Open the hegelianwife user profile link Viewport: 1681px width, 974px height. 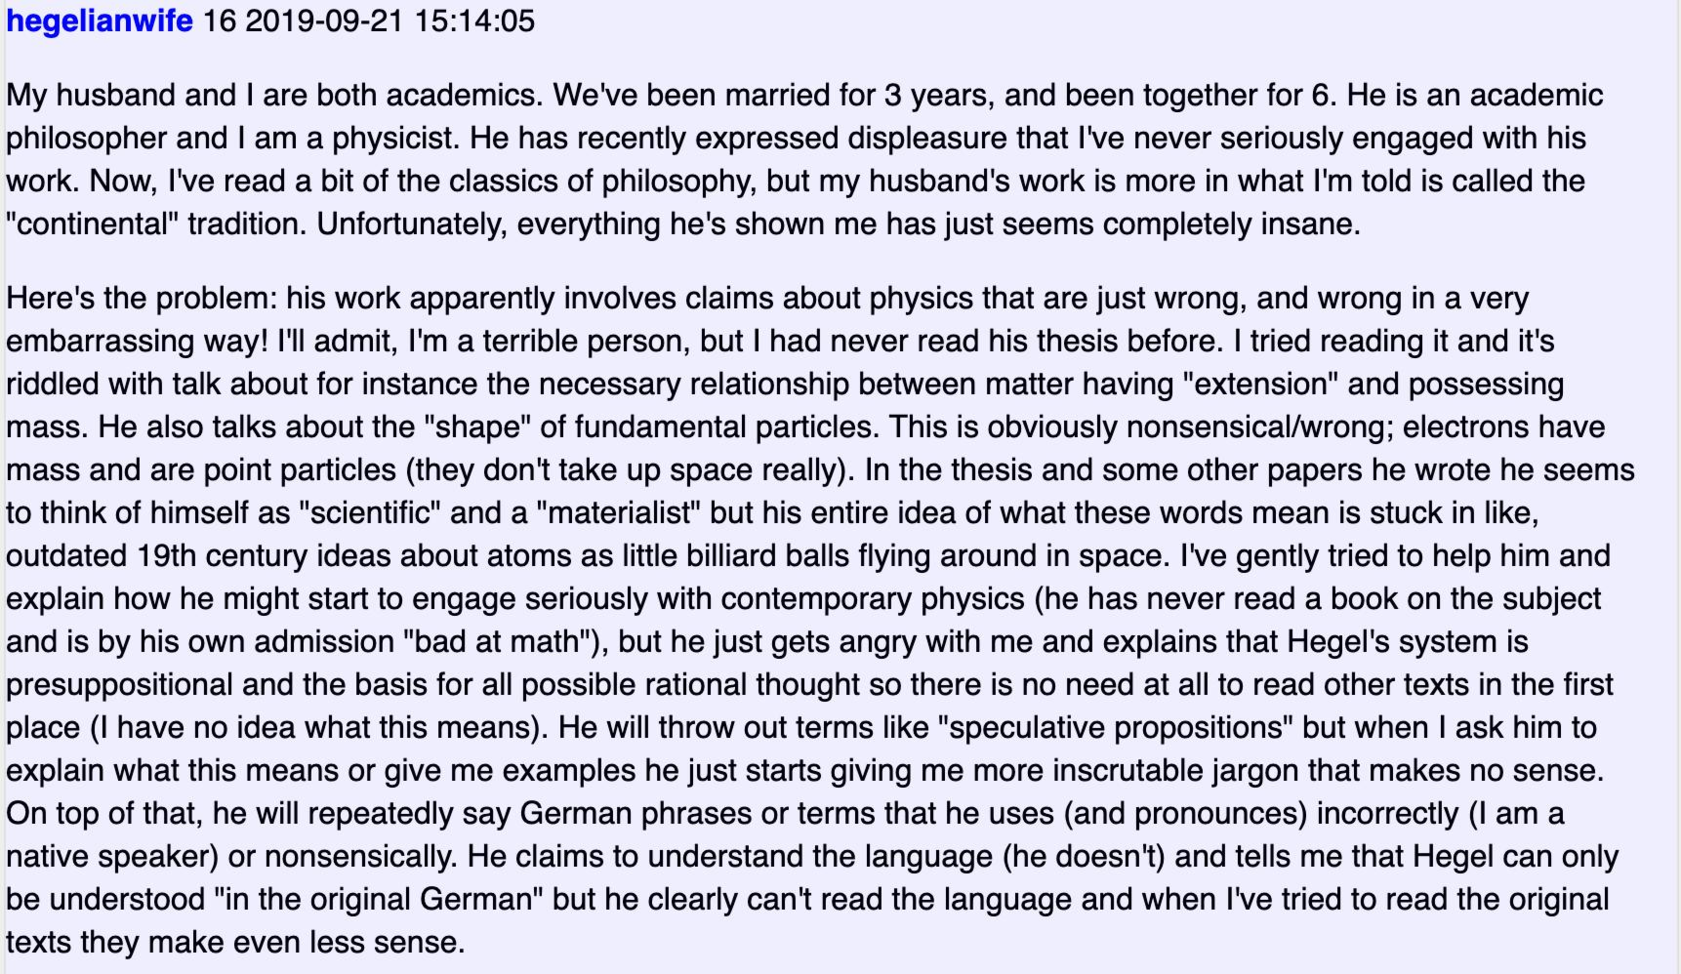tap(99, 21)
